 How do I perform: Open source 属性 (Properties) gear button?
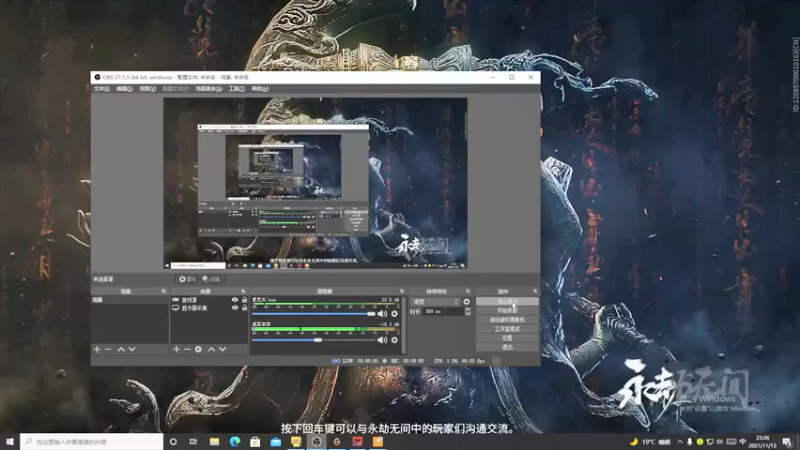(x=187, y=279)
